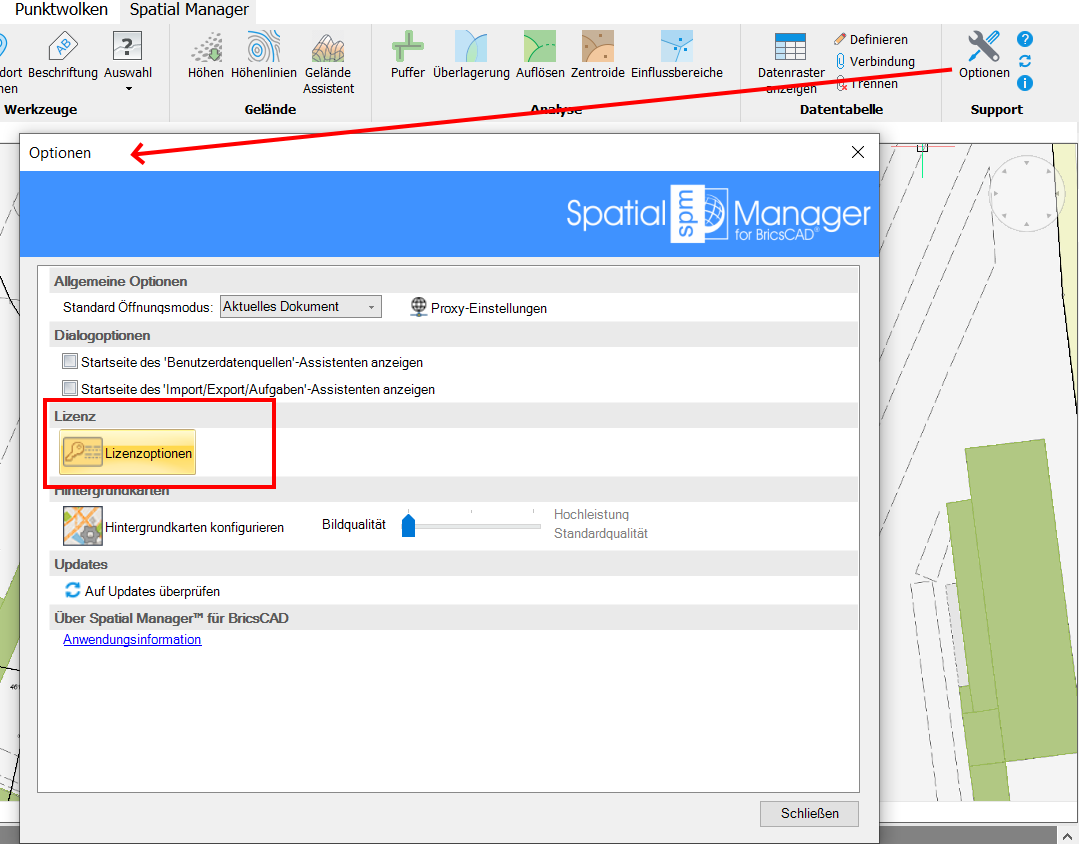Open the Überlagerung overlay tool
The image size is (1079, 844).
471,55
